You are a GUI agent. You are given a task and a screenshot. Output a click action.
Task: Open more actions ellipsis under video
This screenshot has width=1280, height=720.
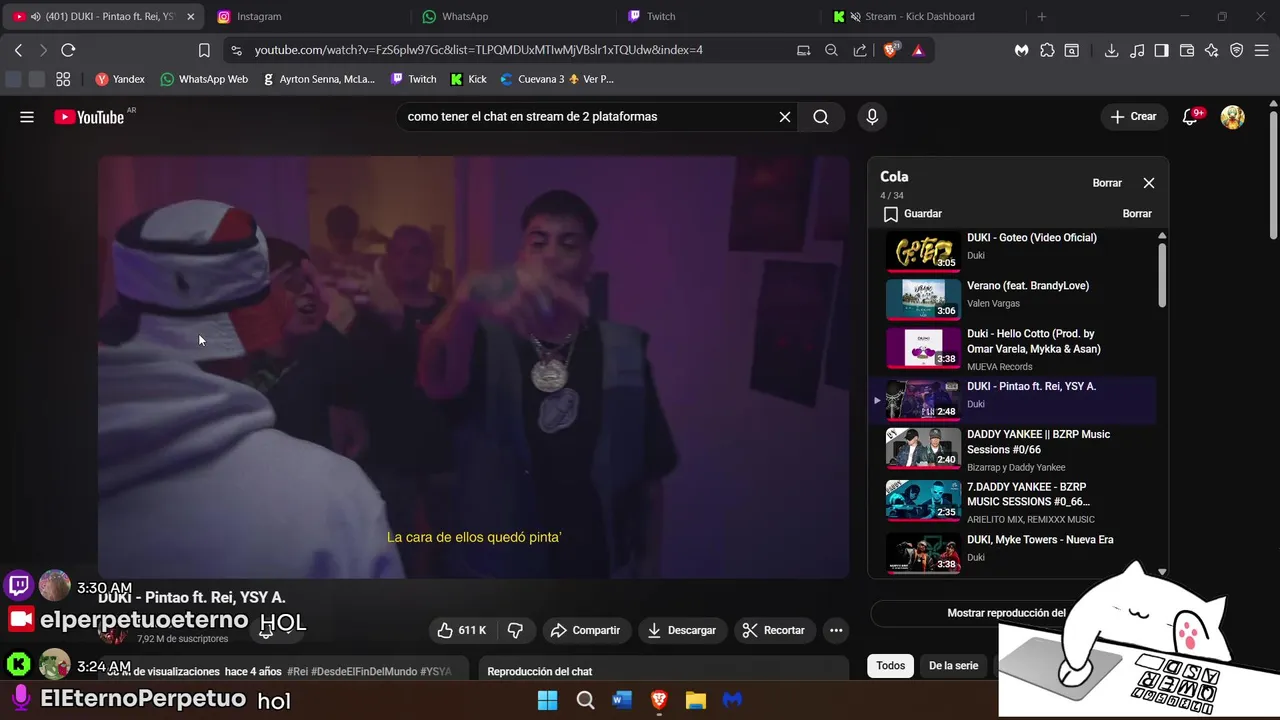pyautogui.click(x=836, y=630)
